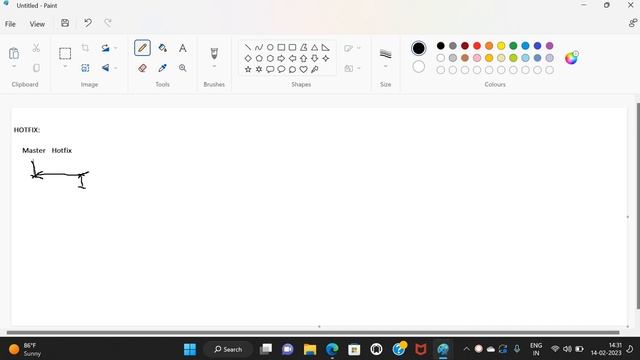Pick the Triangle shape
Image resolution: width=640 pixels, height=360 pixels.
tap(314, 48)
